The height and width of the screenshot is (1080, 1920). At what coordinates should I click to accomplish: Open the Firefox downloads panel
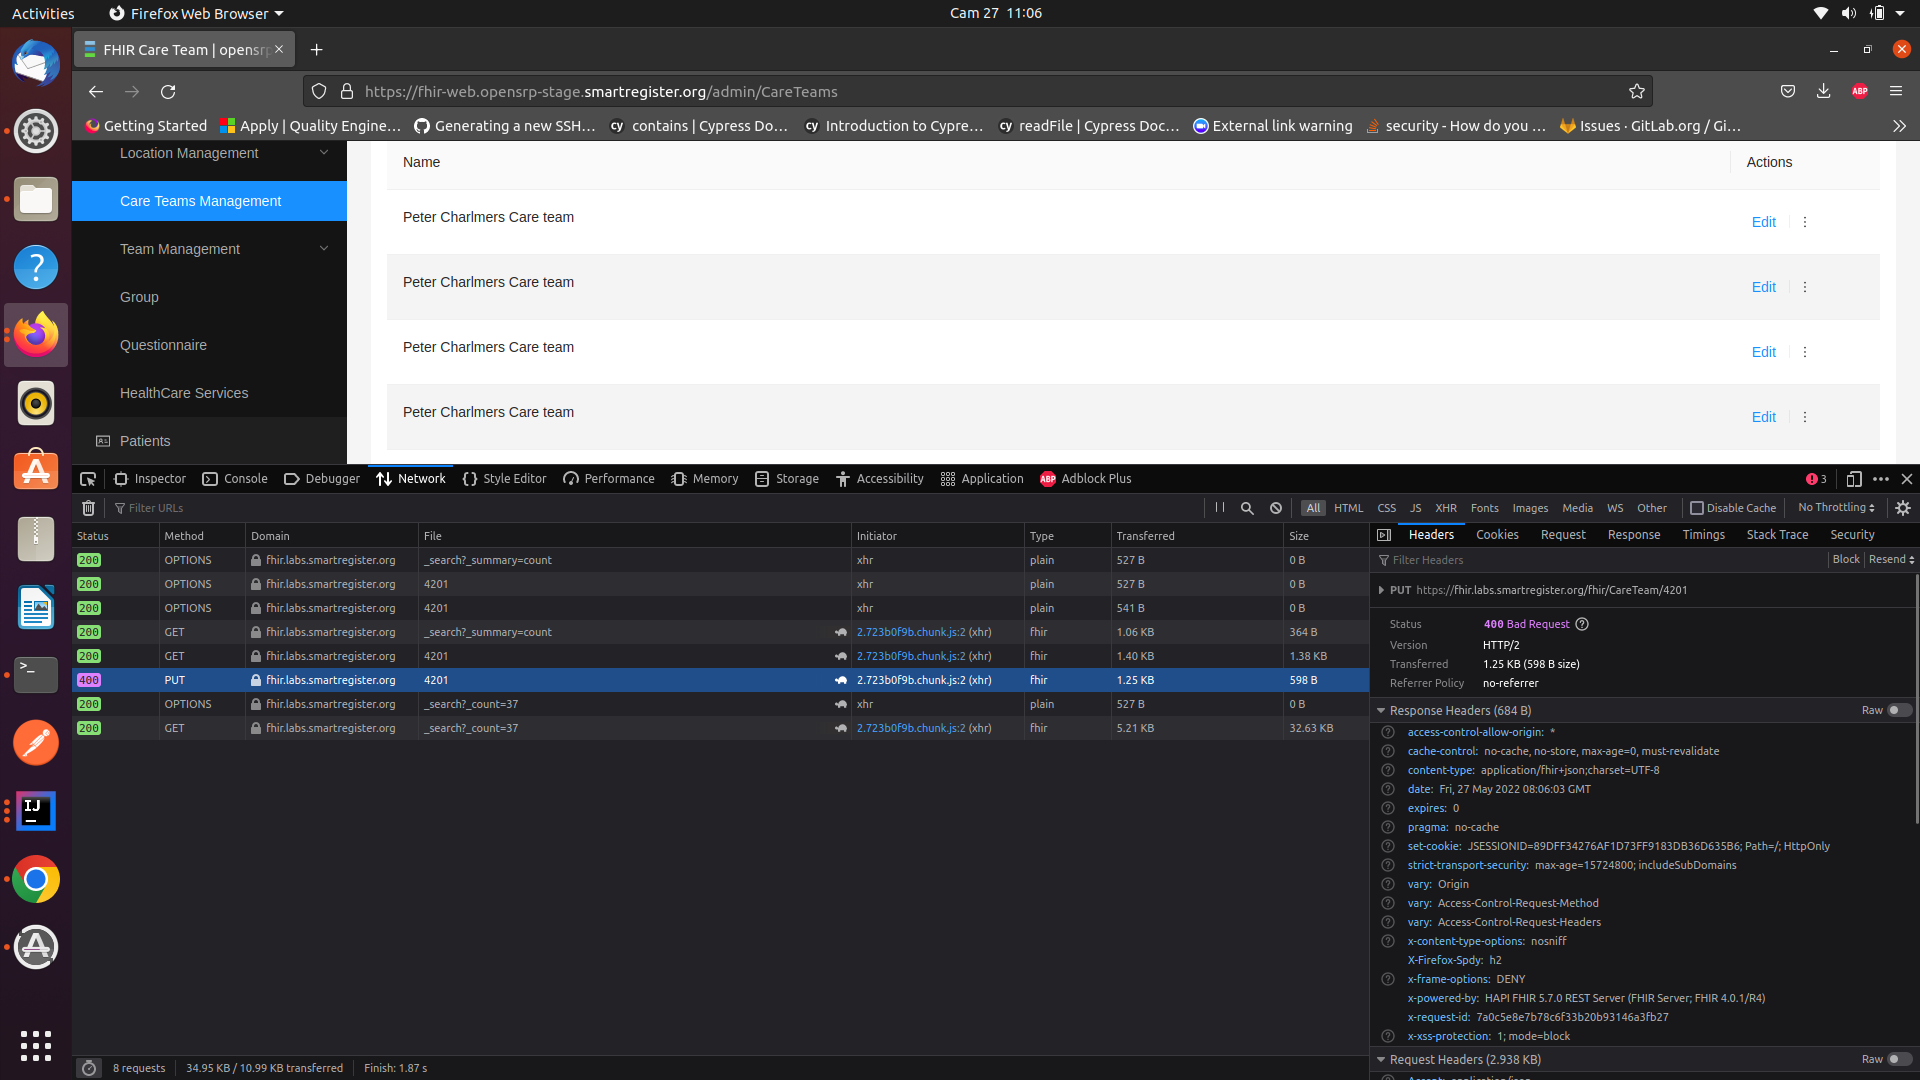[x=1823, y=91]
